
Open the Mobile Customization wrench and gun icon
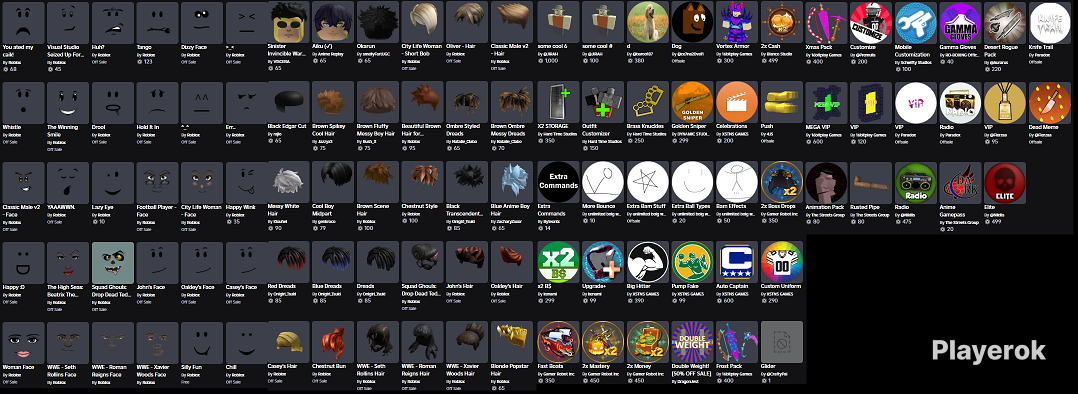tap(916, 23)
